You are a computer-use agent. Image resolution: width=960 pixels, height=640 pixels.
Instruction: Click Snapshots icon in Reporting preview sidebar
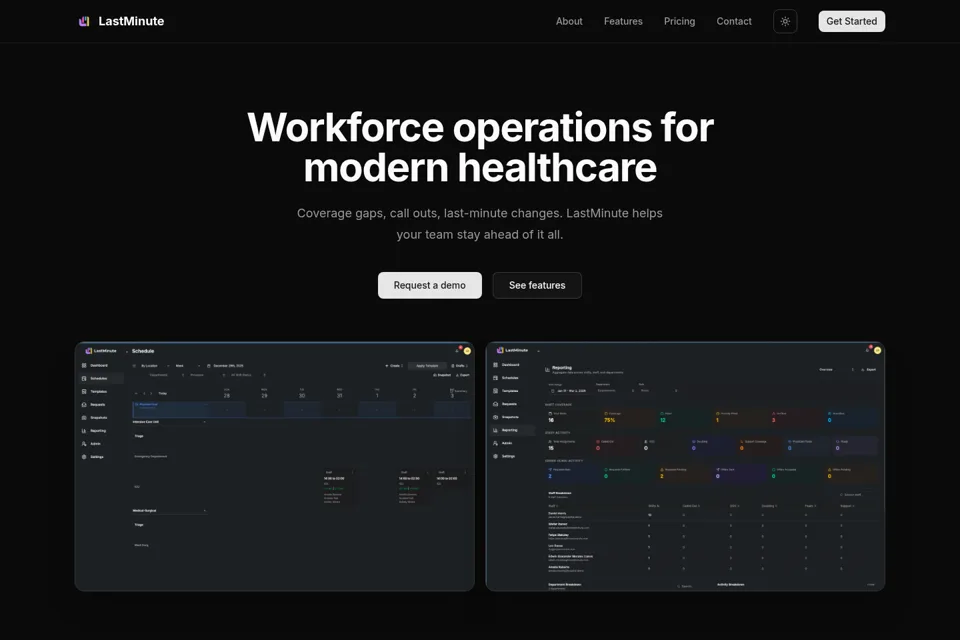click(495, 417)
